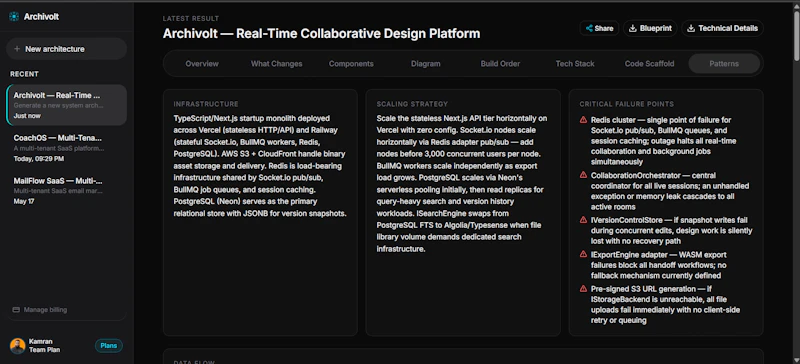The height and width of the screenshot is (364, 800).
Task: Download Technical Details
Action: coord(722,29)
